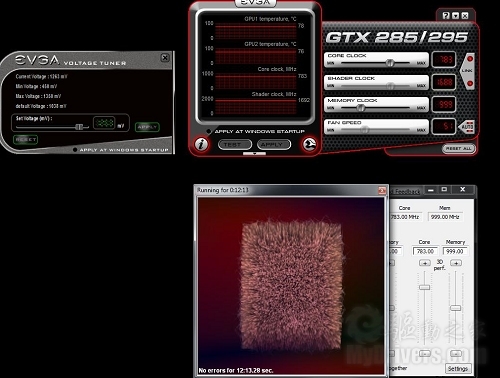The width and height of the screenshot is (500, 378).
Task: Close the clock panel window
Action: click(x=463, y=189)
